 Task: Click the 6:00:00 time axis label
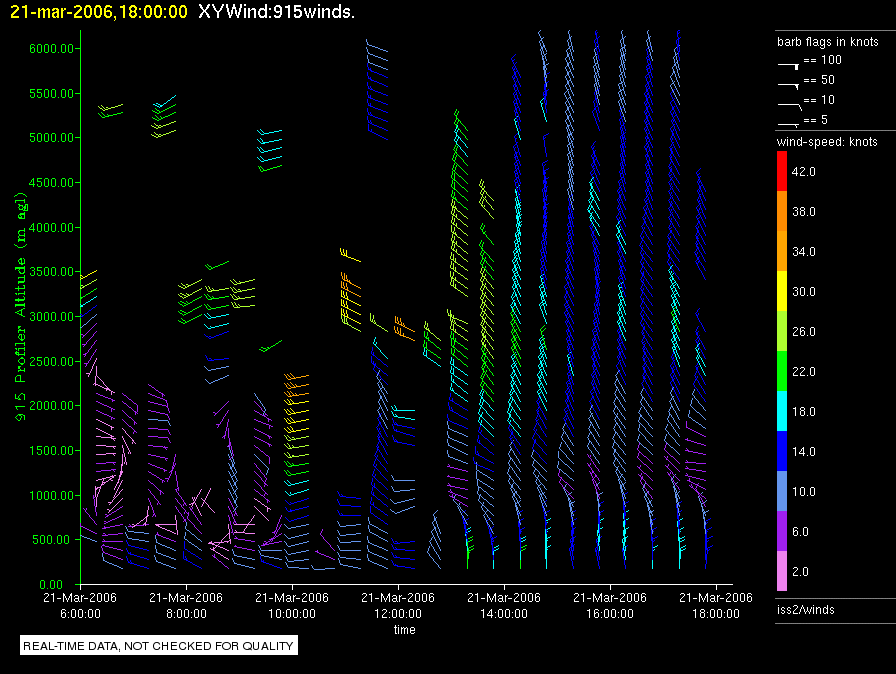pos(80,613)
